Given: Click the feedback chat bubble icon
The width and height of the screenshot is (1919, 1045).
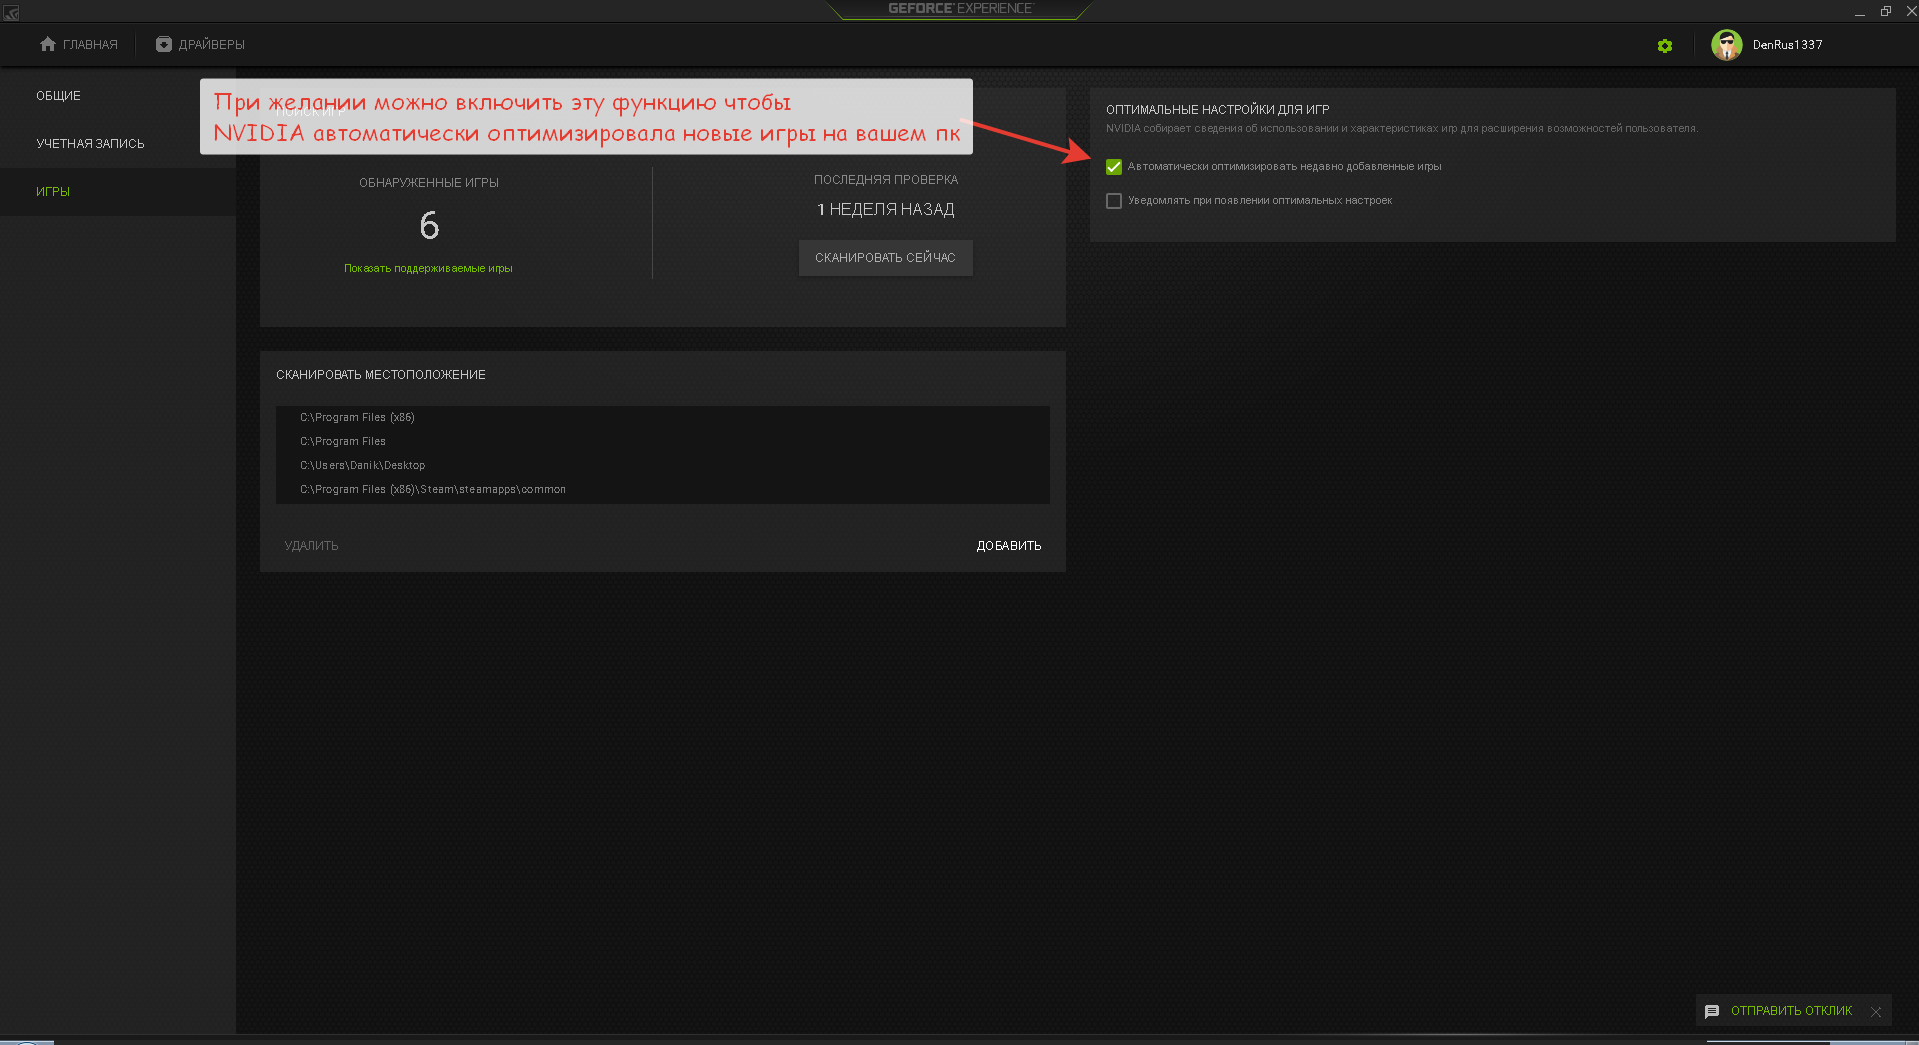Looking at the screenshot, I should pyautogui.click(x=1712, y=1011).
